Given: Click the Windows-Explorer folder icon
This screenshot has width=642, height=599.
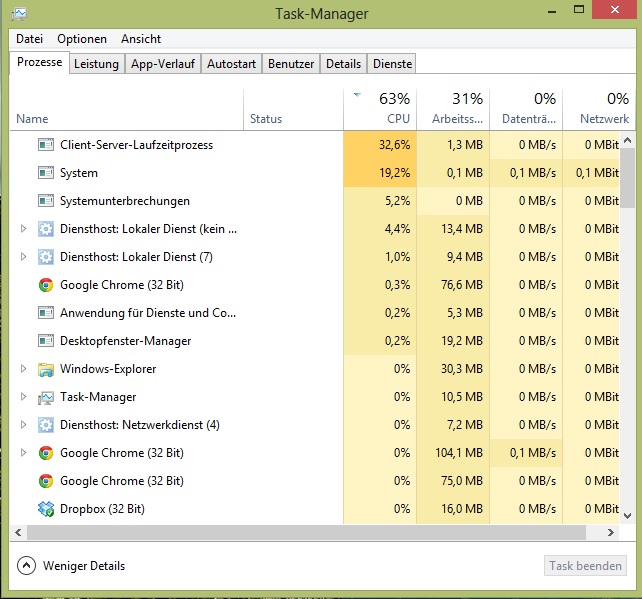Looking at the screenshot, I should pyautogui.click(x=46, y=369).
